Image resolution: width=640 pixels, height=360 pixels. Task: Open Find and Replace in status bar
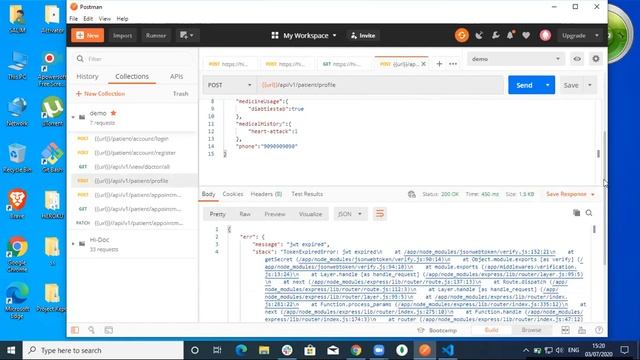pos(91,330)
